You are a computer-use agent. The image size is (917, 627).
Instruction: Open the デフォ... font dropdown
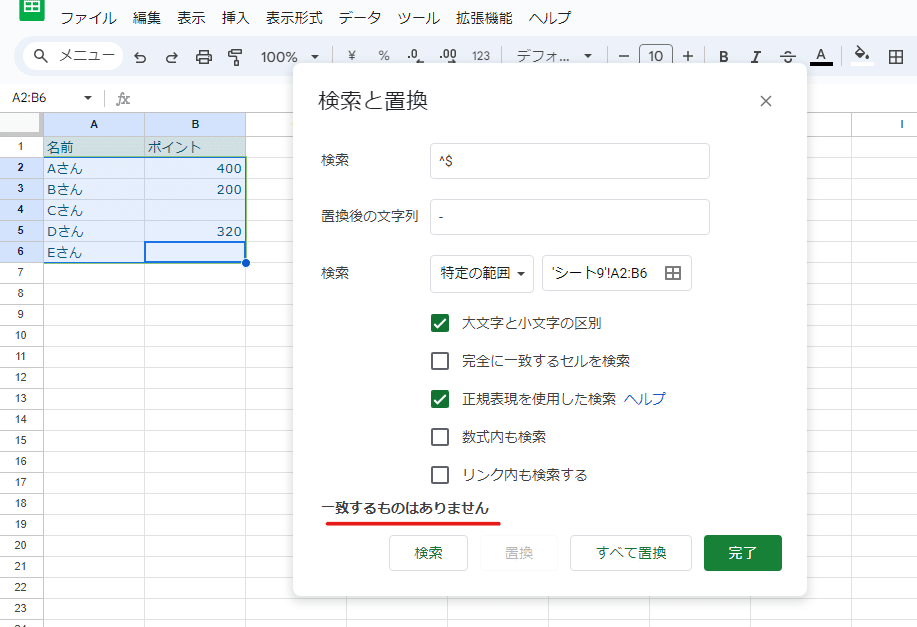point(554,56)
